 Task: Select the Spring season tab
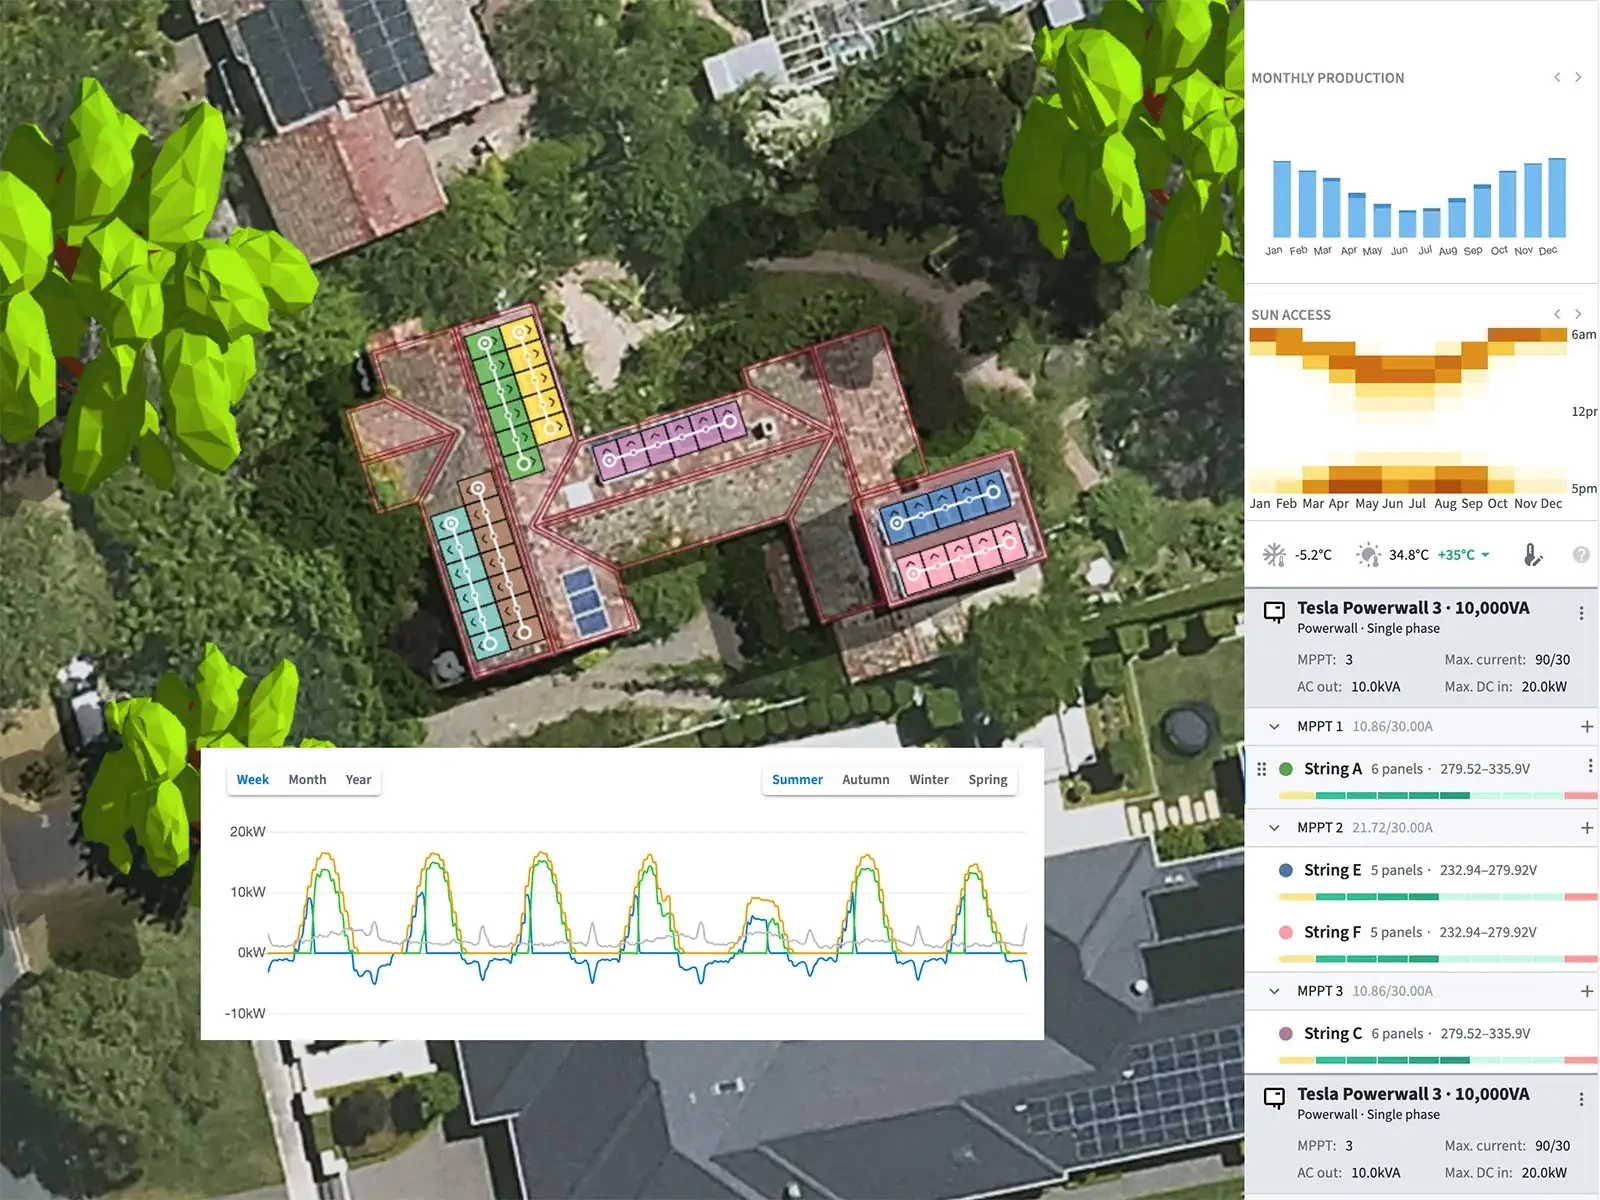click(x=988, y=780)
